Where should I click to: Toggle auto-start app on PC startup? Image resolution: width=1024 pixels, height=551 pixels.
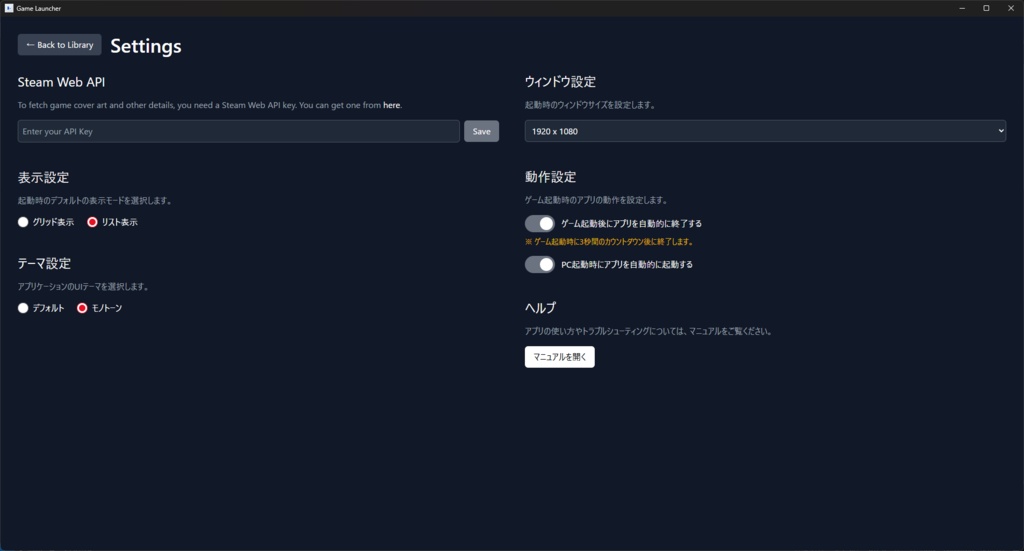pyautogui.click(x=539, y=264)
